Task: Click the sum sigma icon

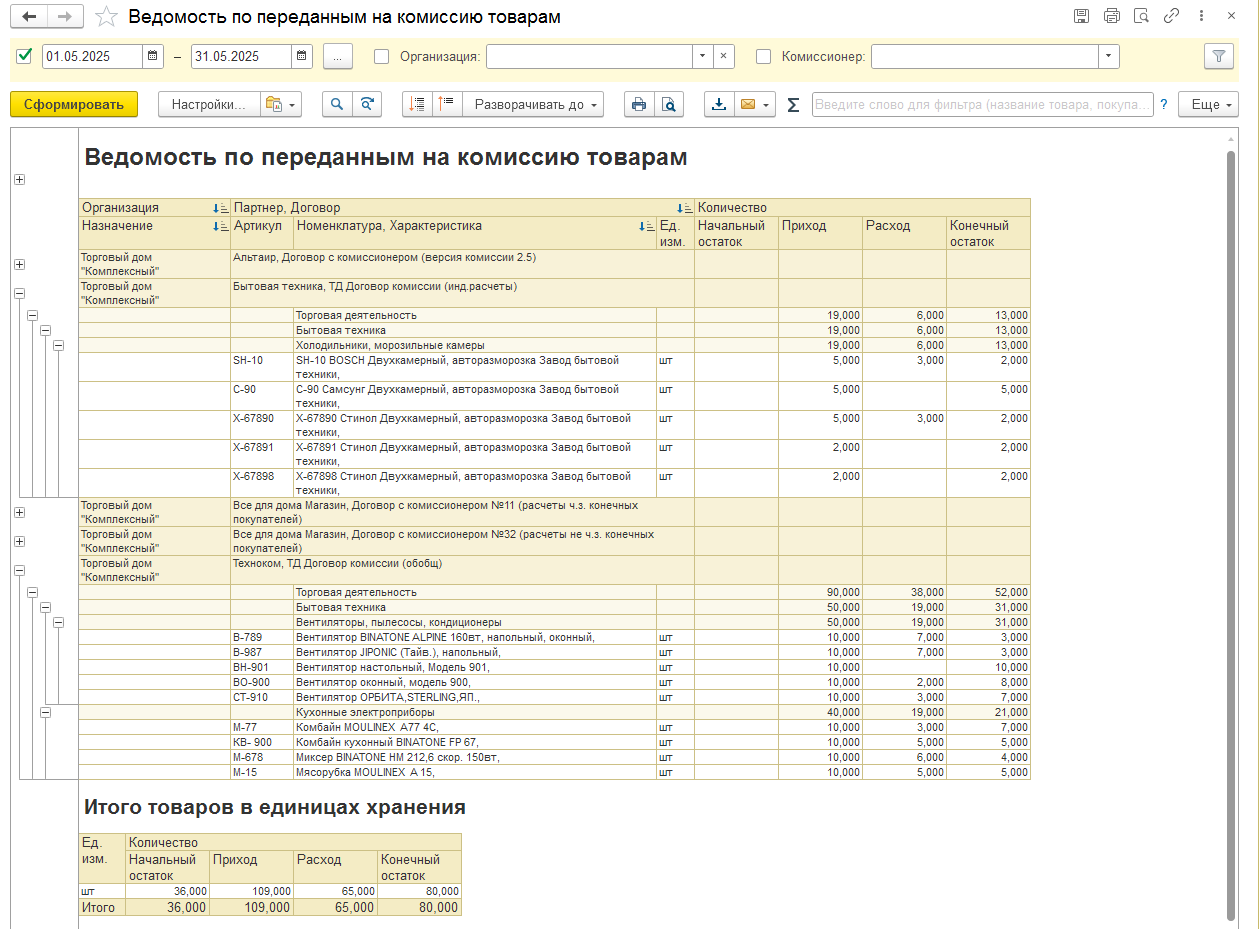Action: pyautogui.click(x=794, y=104)
